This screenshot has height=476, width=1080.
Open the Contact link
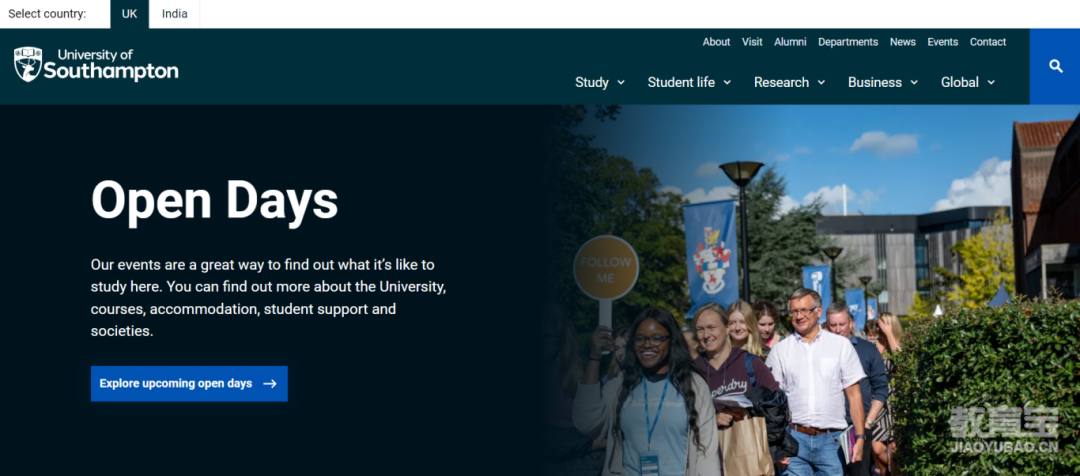pos(988,42)
